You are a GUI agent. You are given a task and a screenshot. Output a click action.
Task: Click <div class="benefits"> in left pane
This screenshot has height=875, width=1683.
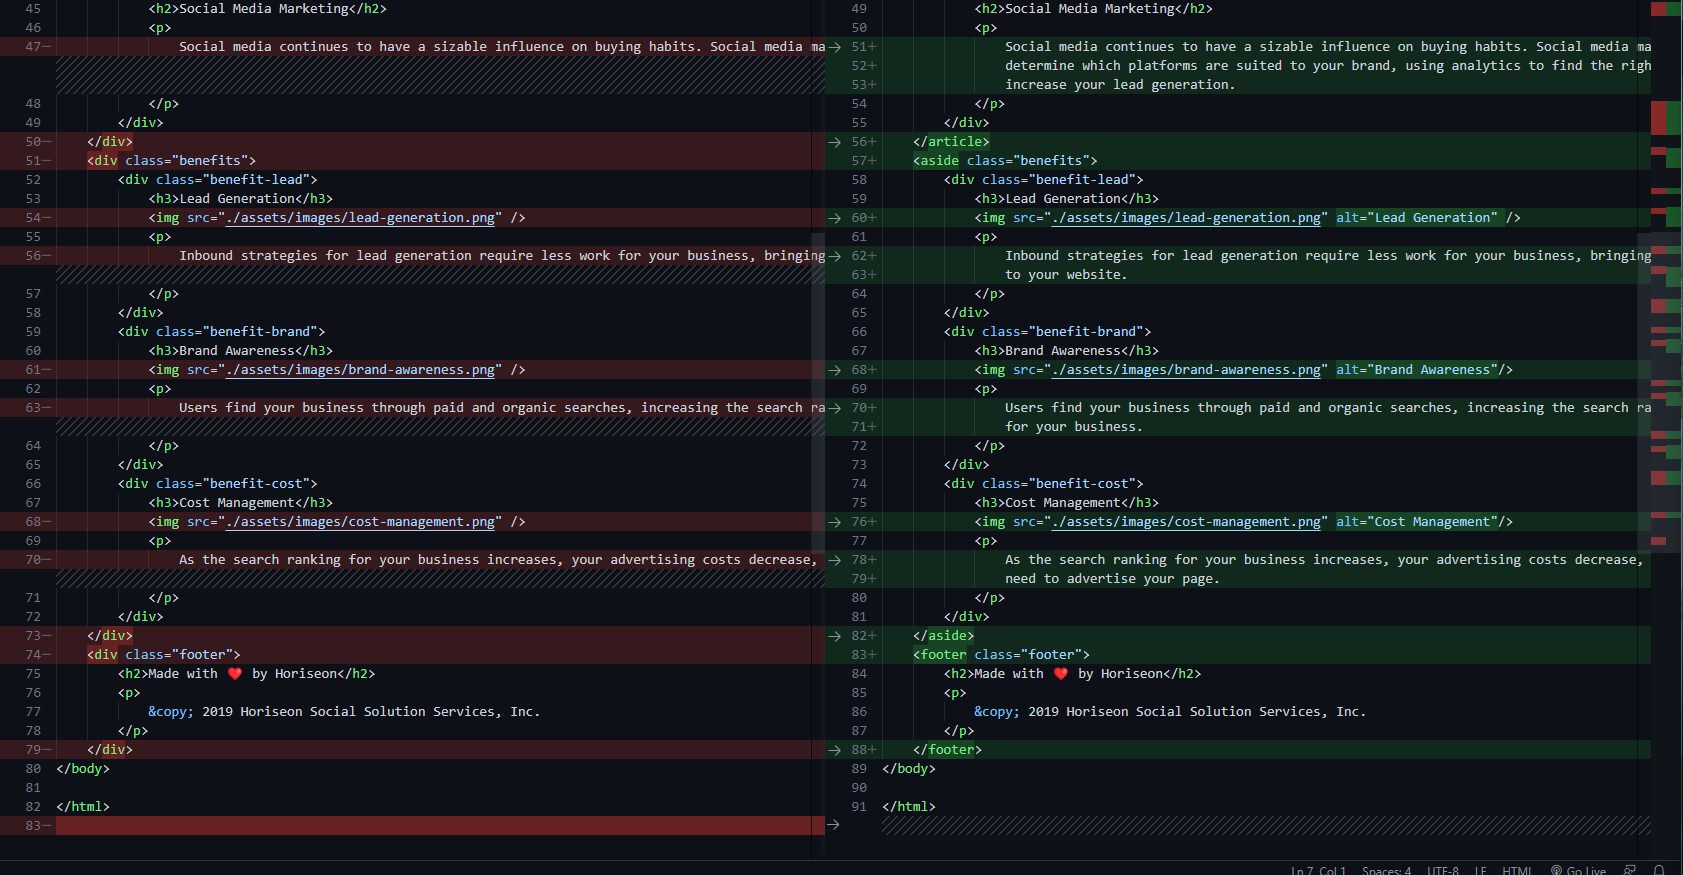click(x=171, y=161)
